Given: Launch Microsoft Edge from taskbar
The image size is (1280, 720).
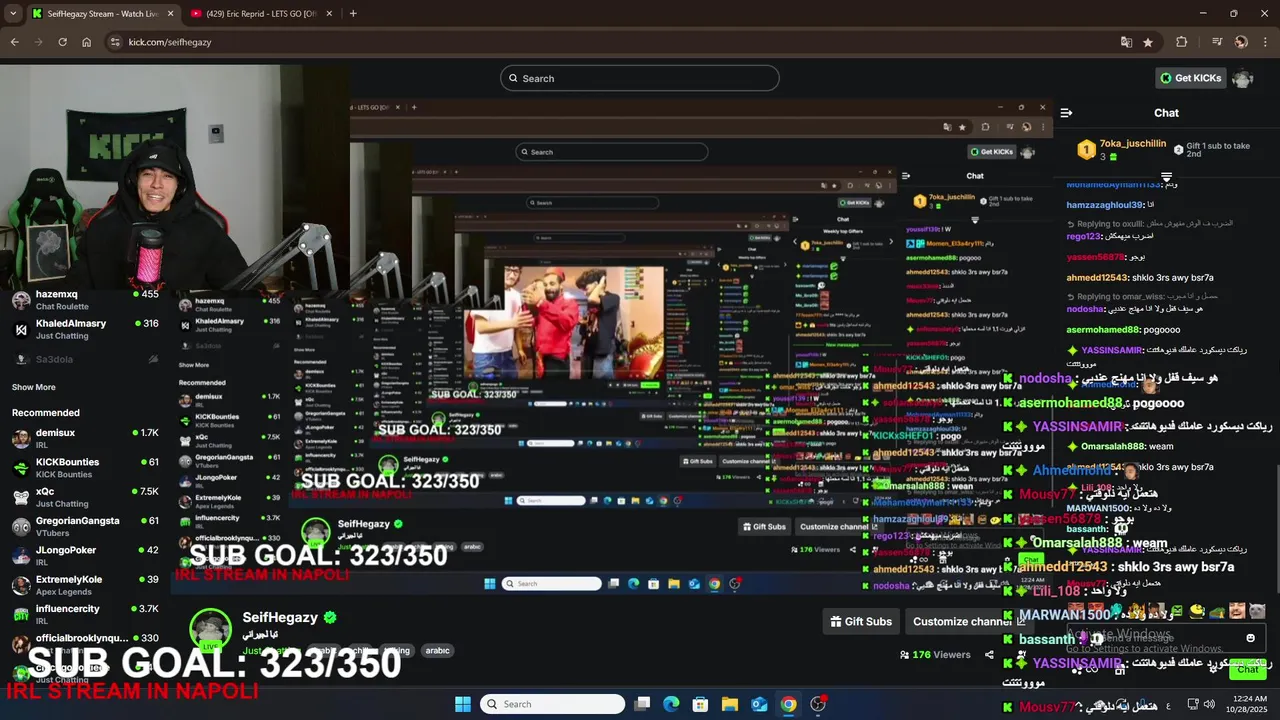Looking at the screenshot, I should [671, 704].
